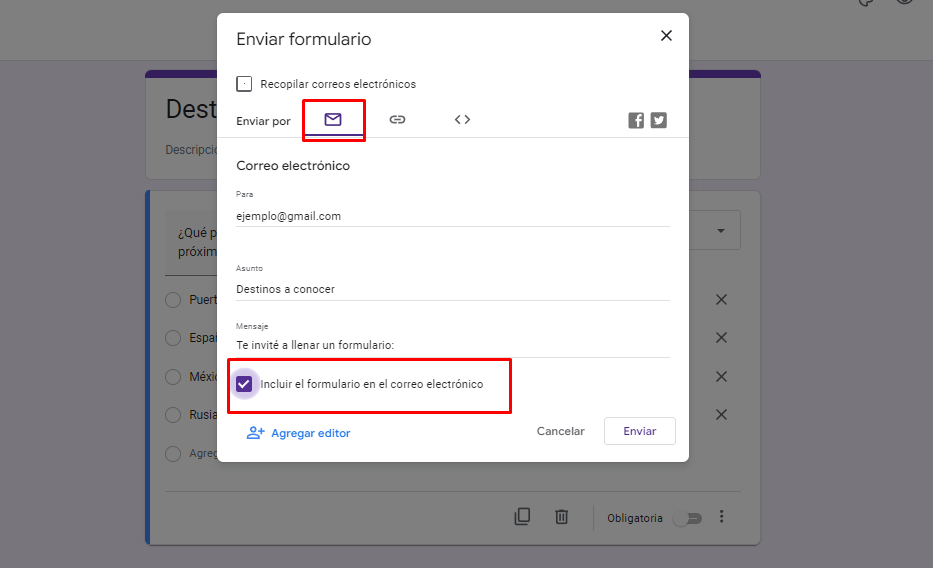Share the form on Twitter
933x568 pixels.
coord(658,121)
